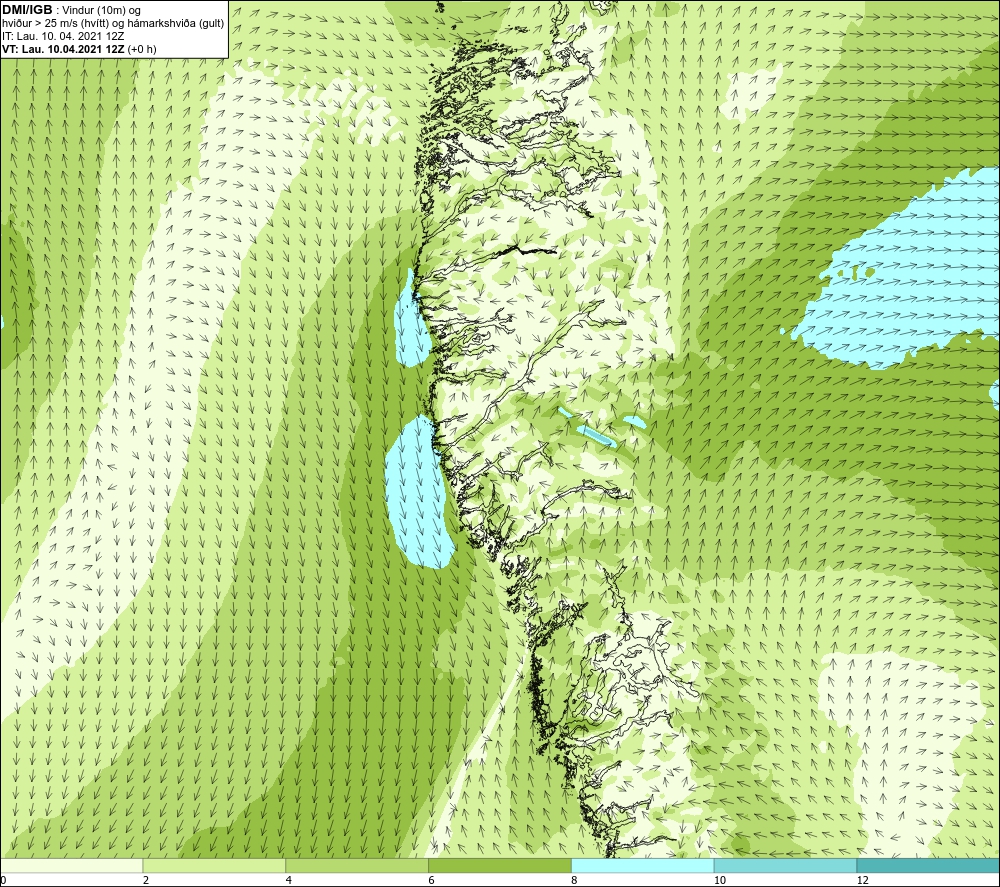Click the "6" legend scale label
Viewport: 1000px width, 887px height.
(x=432, y=881)
